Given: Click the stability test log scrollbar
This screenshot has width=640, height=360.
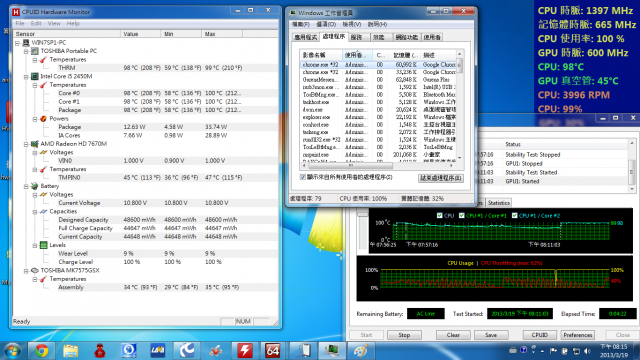Looking at the screenshot, I should [632, 166].
